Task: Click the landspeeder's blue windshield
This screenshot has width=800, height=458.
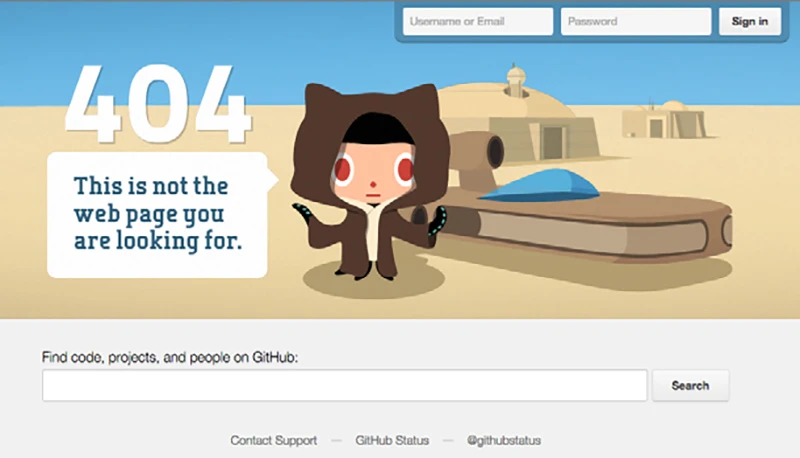Action: point(544,185)
